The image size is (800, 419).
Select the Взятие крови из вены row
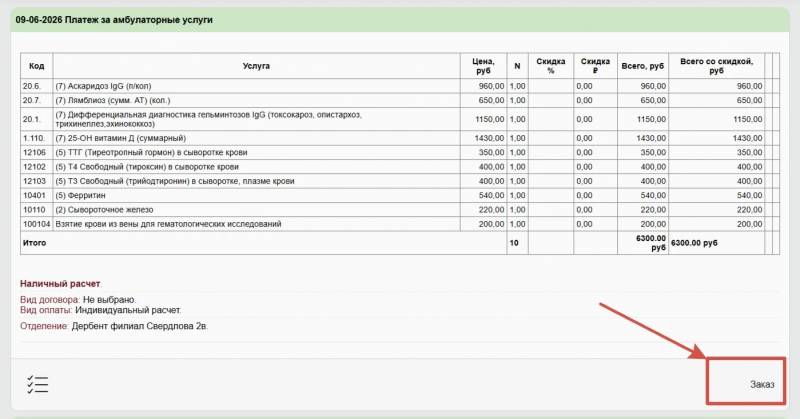coord(400,224)
